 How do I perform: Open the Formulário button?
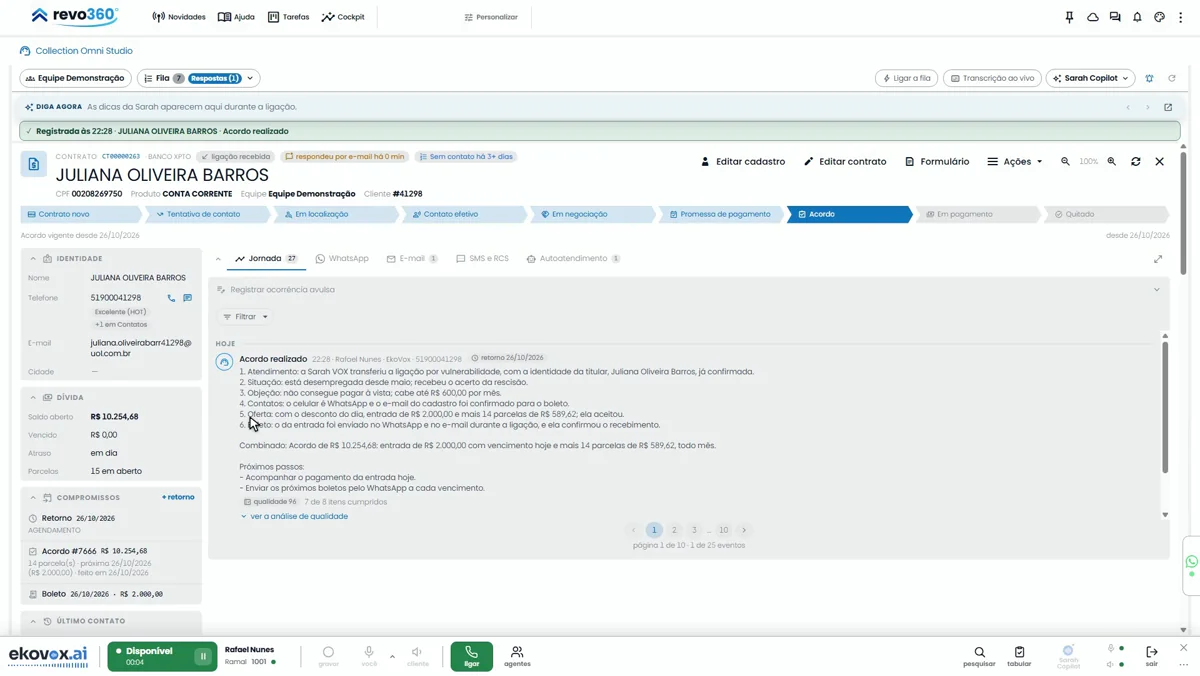coord(937,161)
